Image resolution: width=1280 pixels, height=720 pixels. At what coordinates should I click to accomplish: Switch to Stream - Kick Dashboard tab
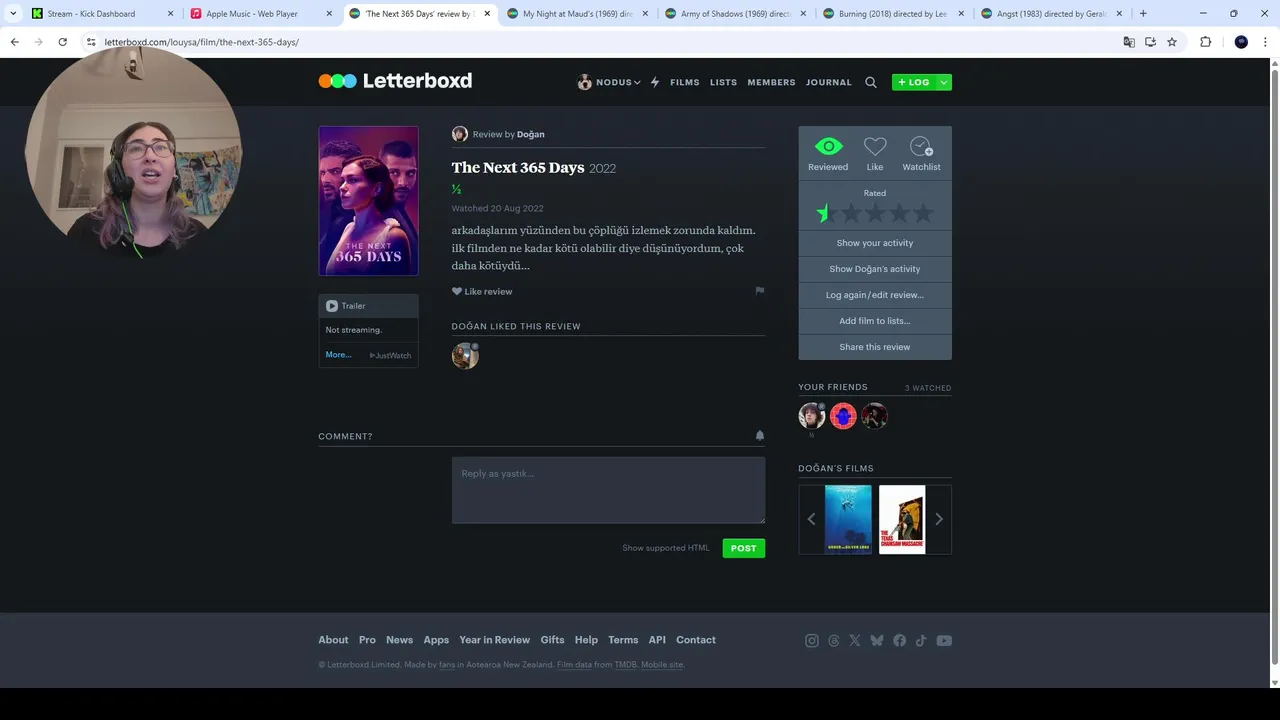(x=100, y=14)
